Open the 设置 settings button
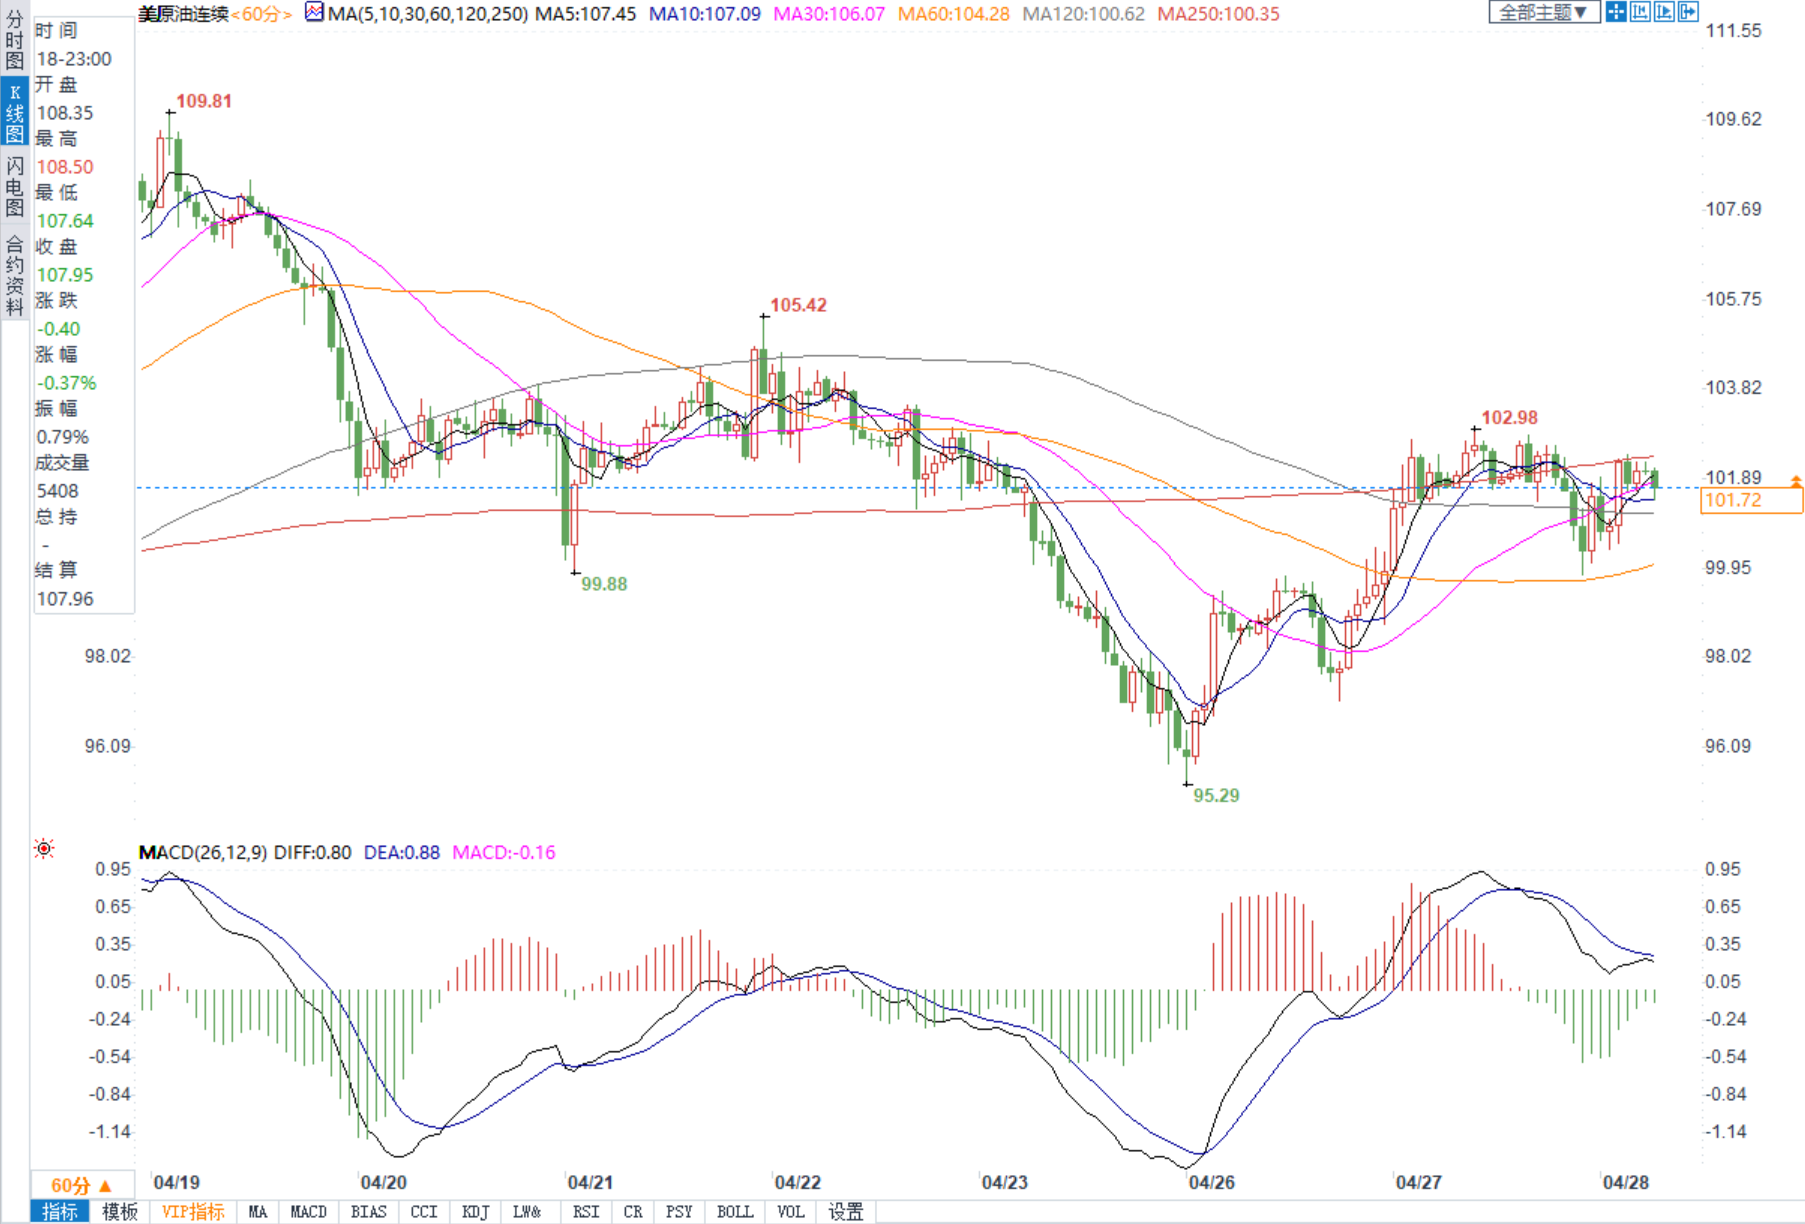The width and height of the screenshot is (1805, 1224). click(846, 1212)
